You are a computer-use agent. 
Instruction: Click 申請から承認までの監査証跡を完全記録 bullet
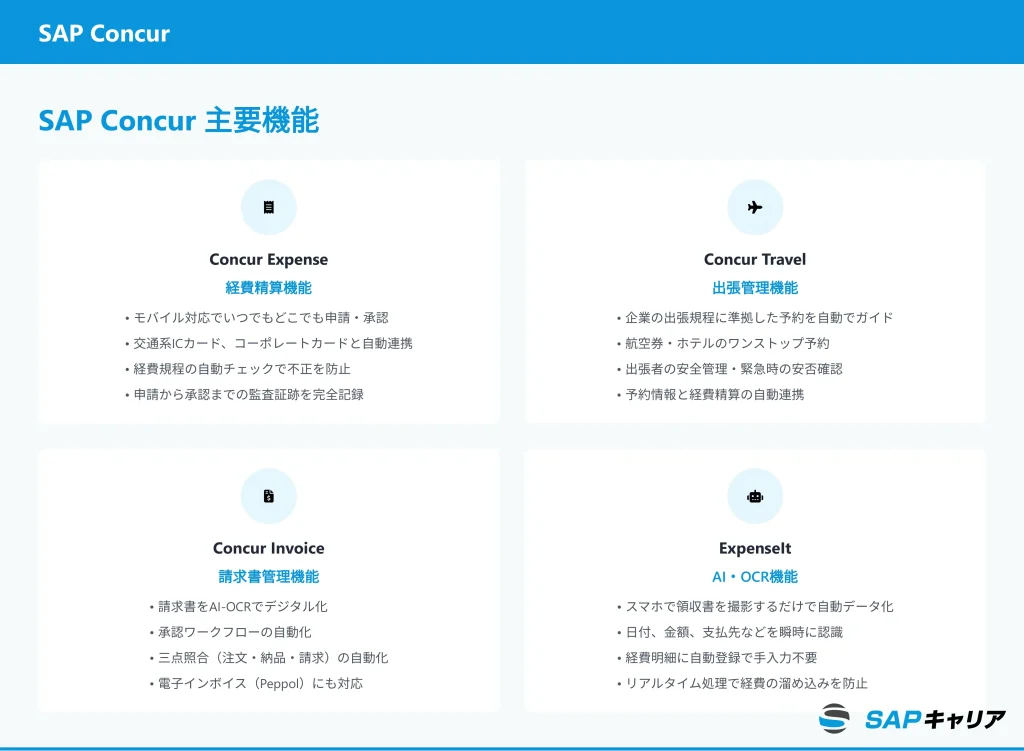pos(244,394)
